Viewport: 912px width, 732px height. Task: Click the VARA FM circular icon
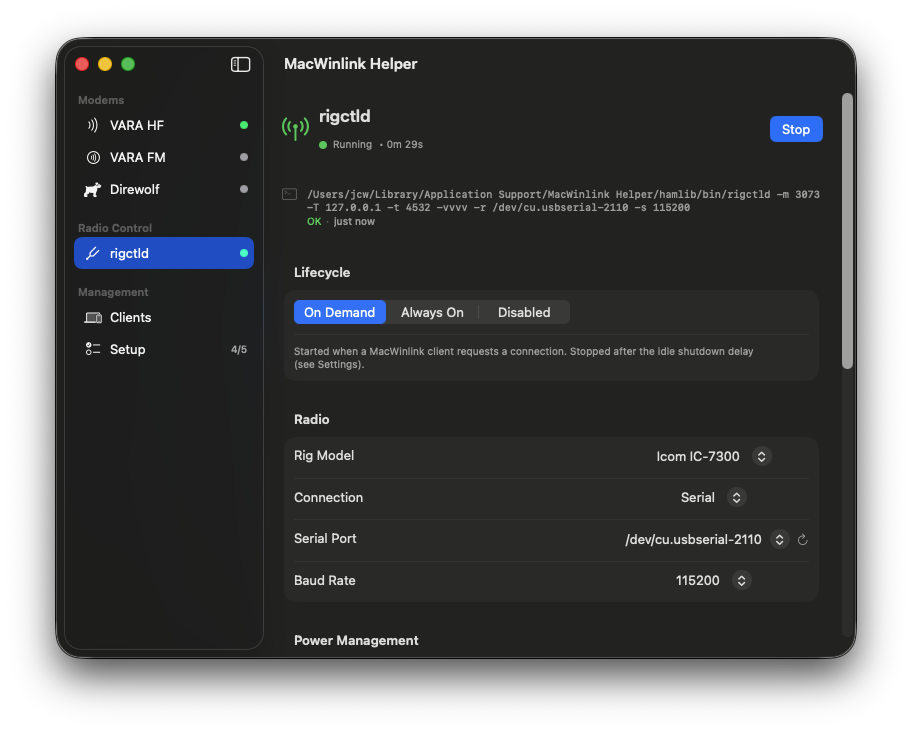coord(93,157)
